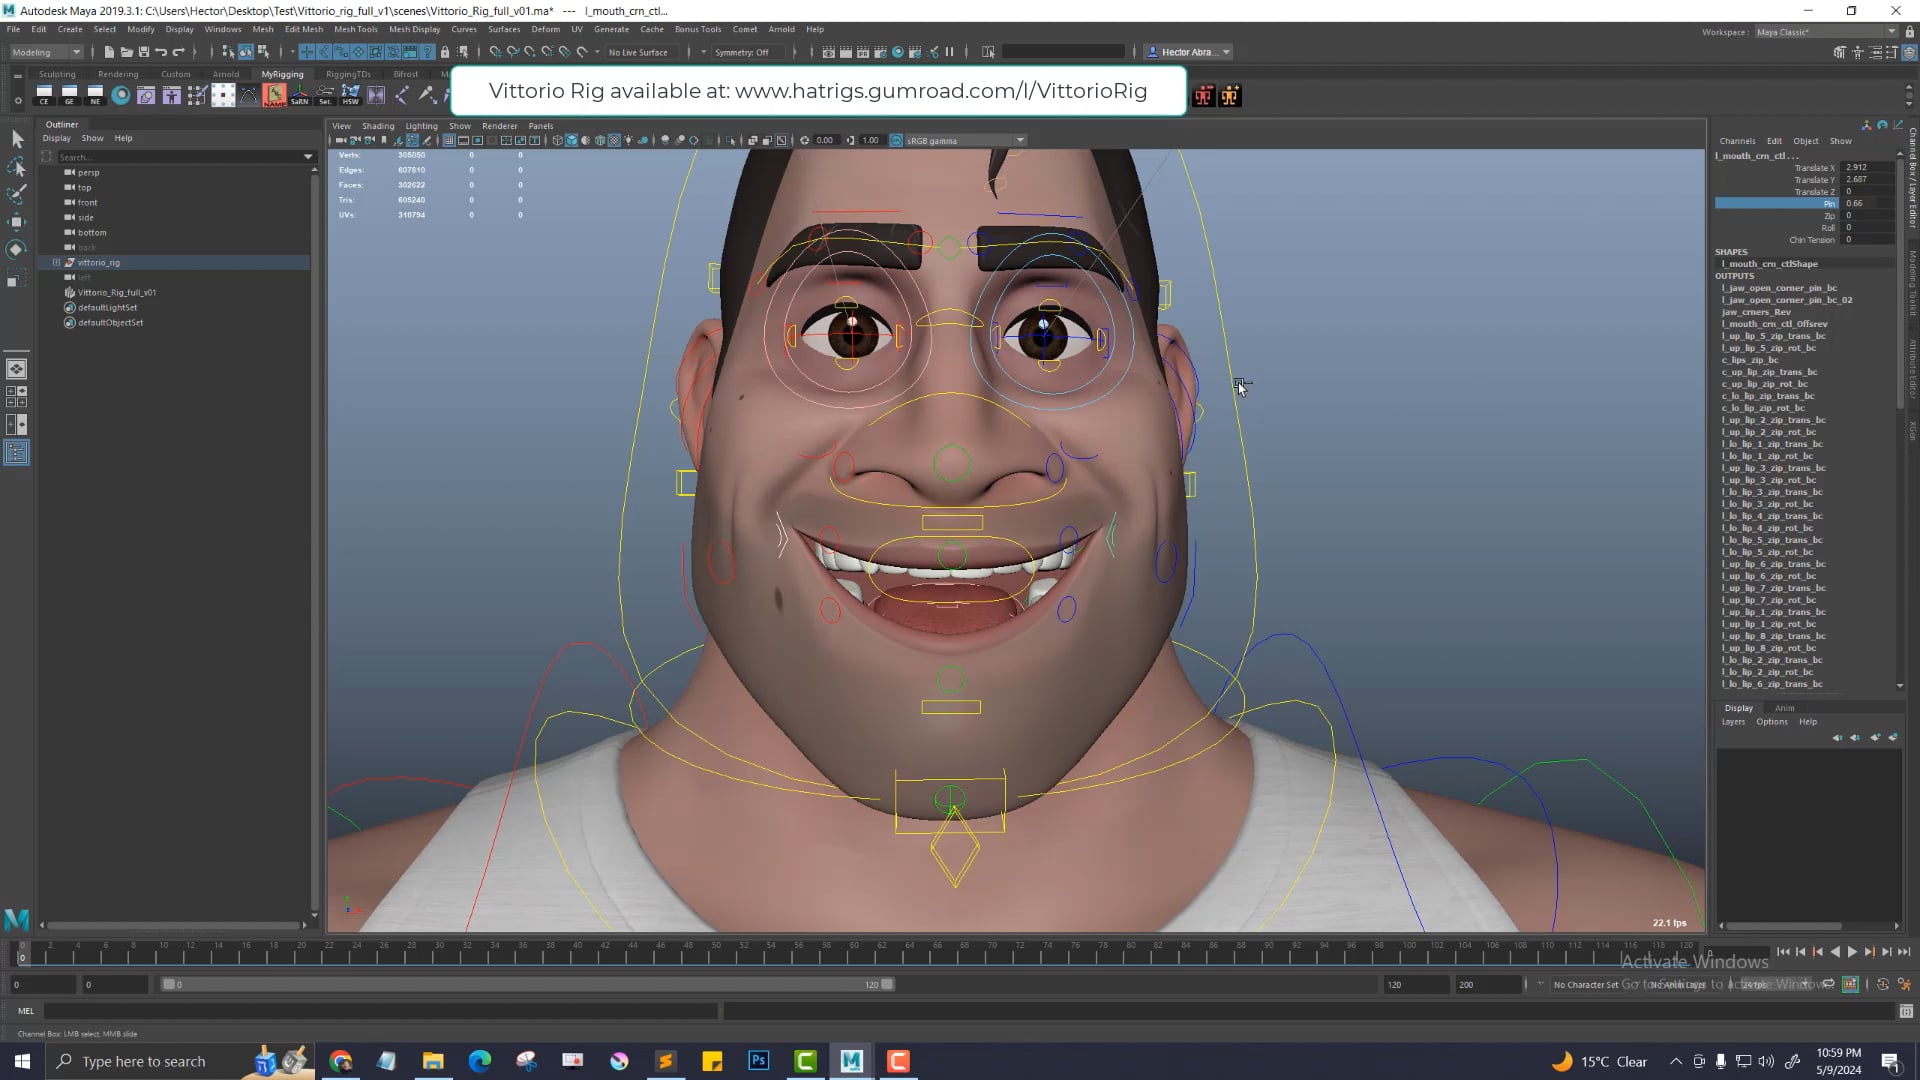This screenshot has width=1920, height=1080.
Task: Toggle smooth shade all cube icon
Action: point(572,141)
